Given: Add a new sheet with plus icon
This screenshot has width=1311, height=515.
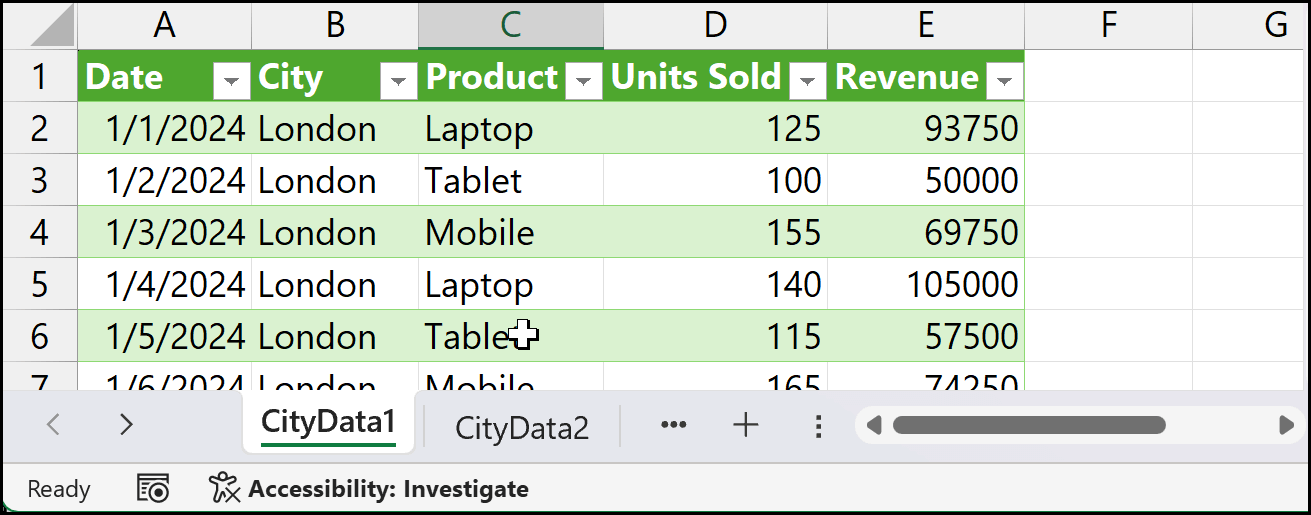Looking at the screenshot, I should pos(746,425).
